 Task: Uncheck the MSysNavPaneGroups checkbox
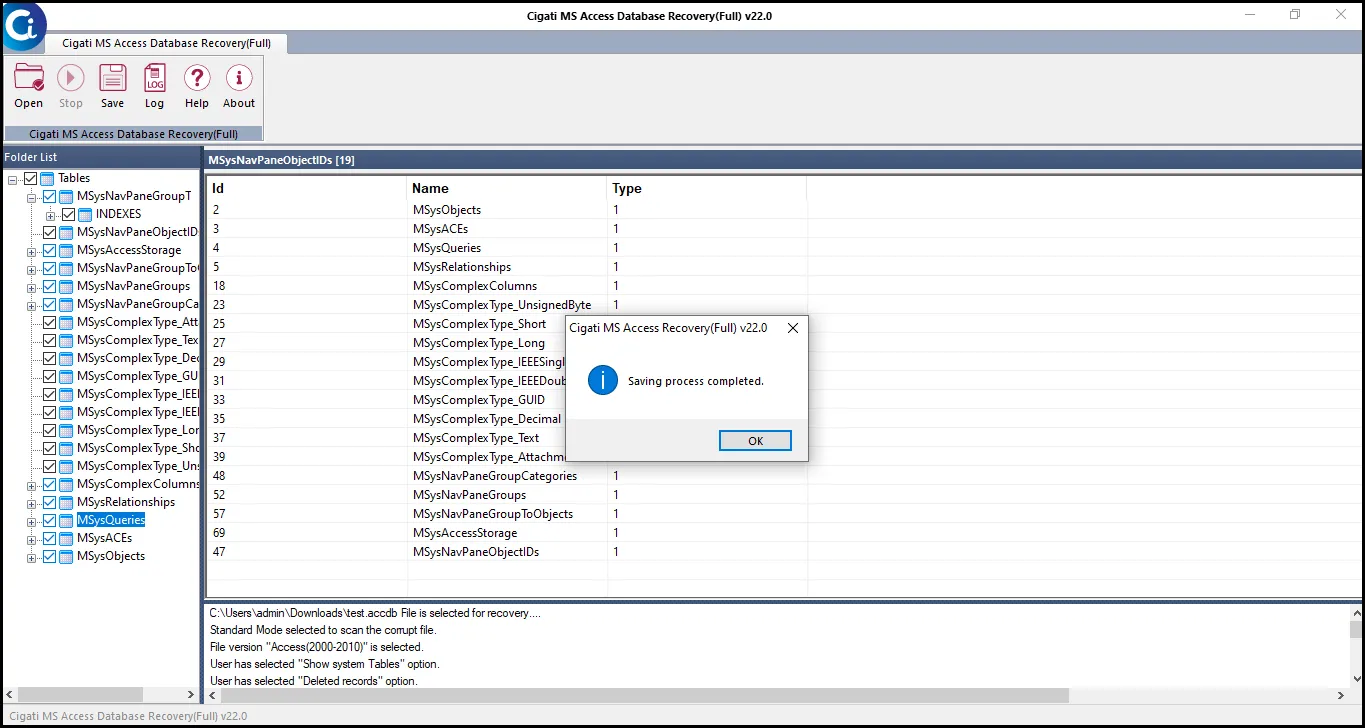49,286
